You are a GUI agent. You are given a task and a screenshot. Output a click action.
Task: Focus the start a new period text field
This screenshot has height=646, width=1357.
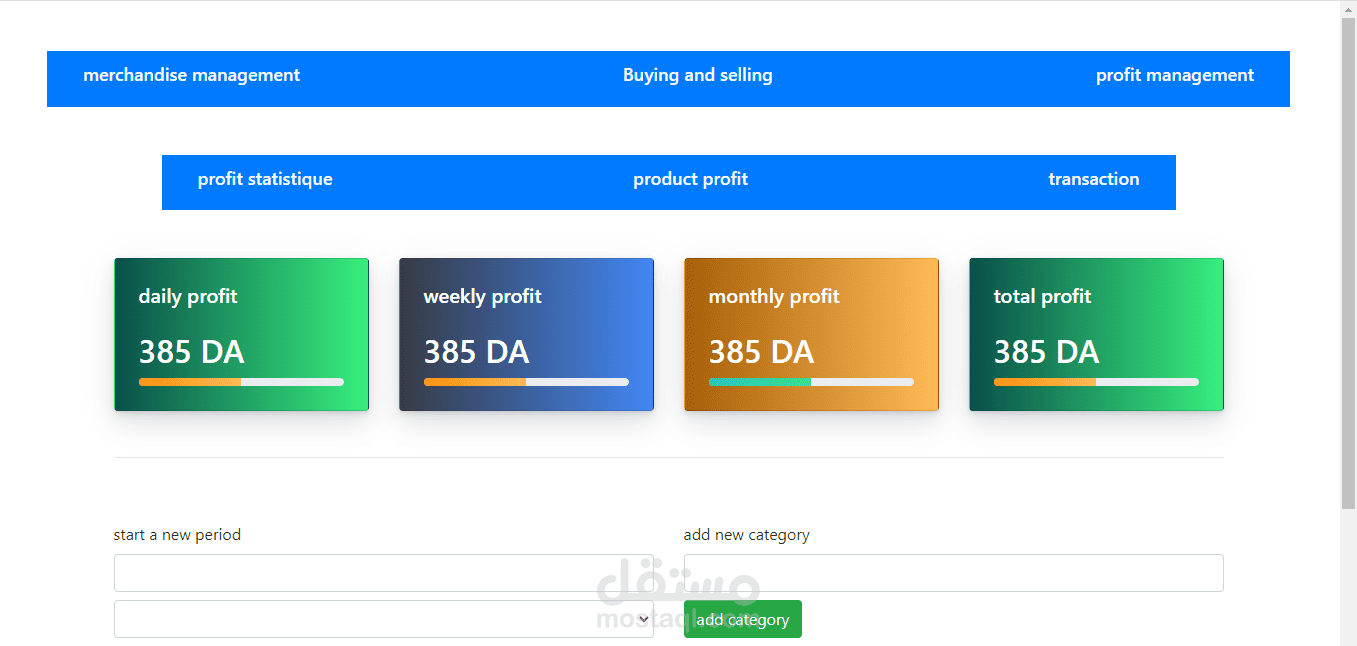(384, 573)
